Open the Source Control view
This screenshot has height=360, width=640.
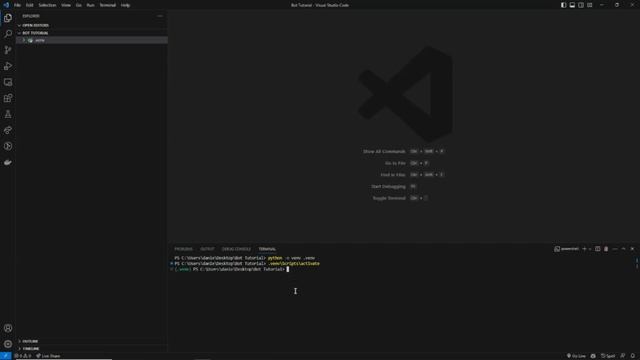[8, 50]
